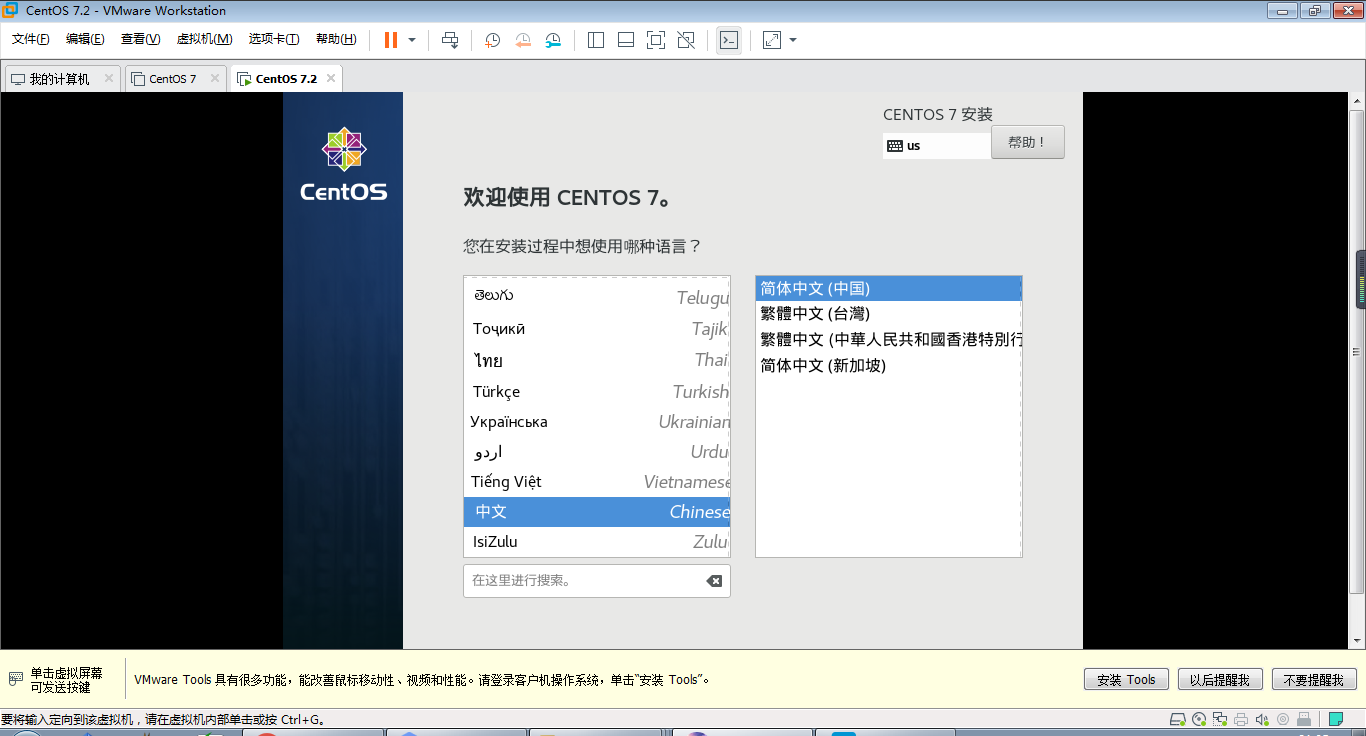The image size is (1366, 736).
Task: Click the 以后提醒我 button
Action: pyautogui.click(x=1220, y=680)
